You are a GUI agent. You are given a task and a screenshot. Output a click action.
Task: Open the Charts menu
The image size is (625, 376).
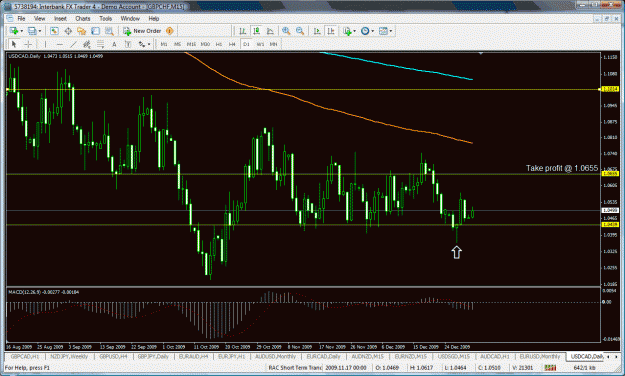click(x=83, y=18)
